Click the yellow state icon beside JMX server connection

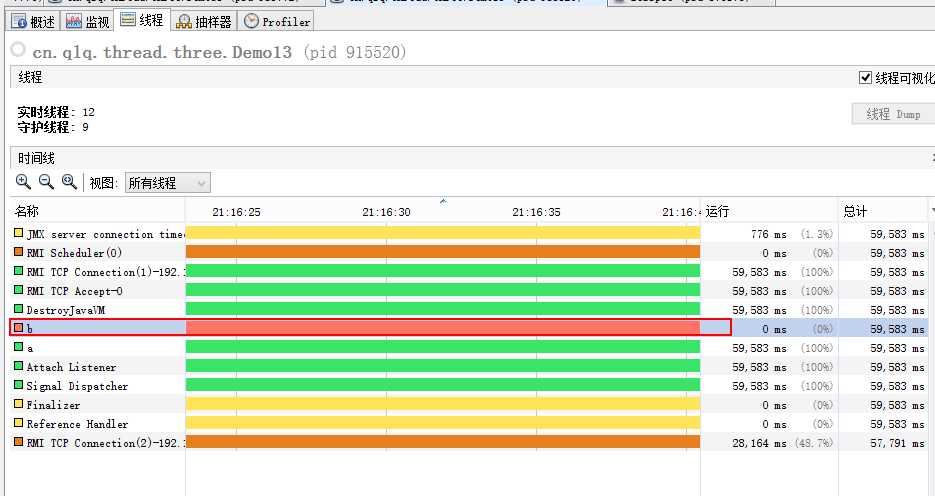coord(18,232)
